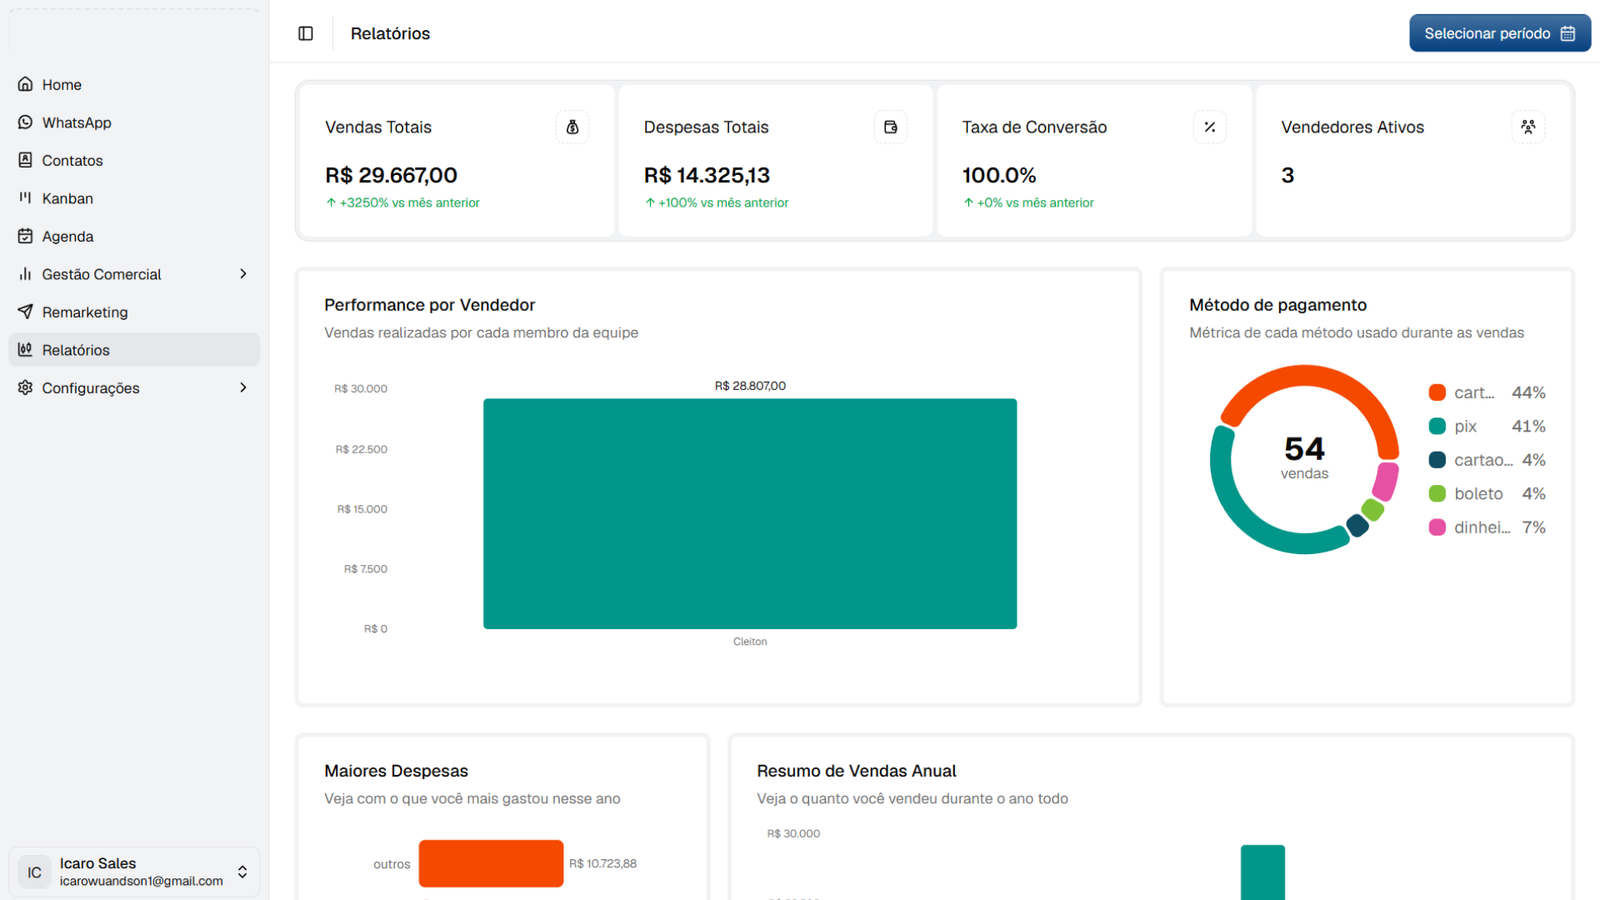Click the people icon on Vendedores Ativos
The height and width of the screenshot is (900, 1600).
[x=1528, y=127]
